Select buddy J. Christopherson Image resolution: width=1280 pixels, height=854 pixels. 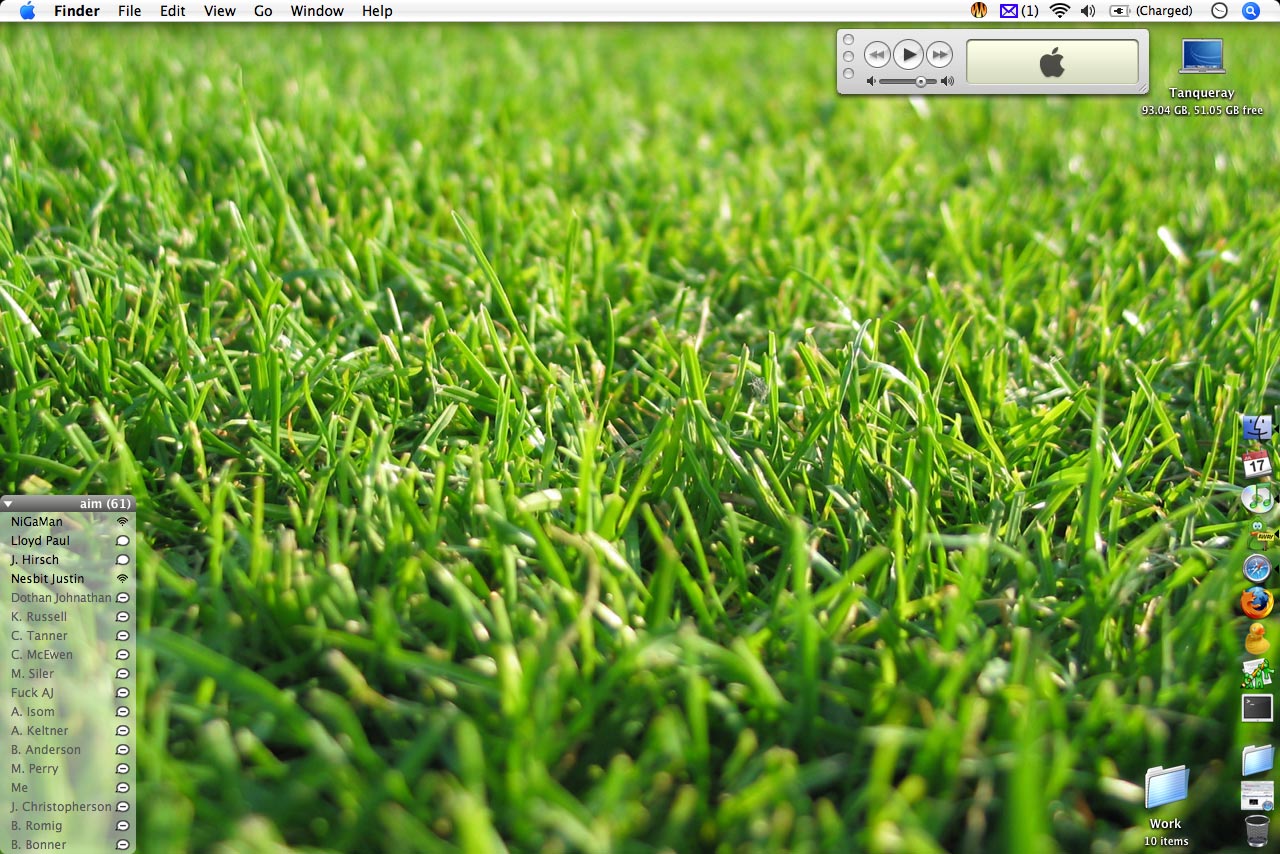[x=68, y=807]
